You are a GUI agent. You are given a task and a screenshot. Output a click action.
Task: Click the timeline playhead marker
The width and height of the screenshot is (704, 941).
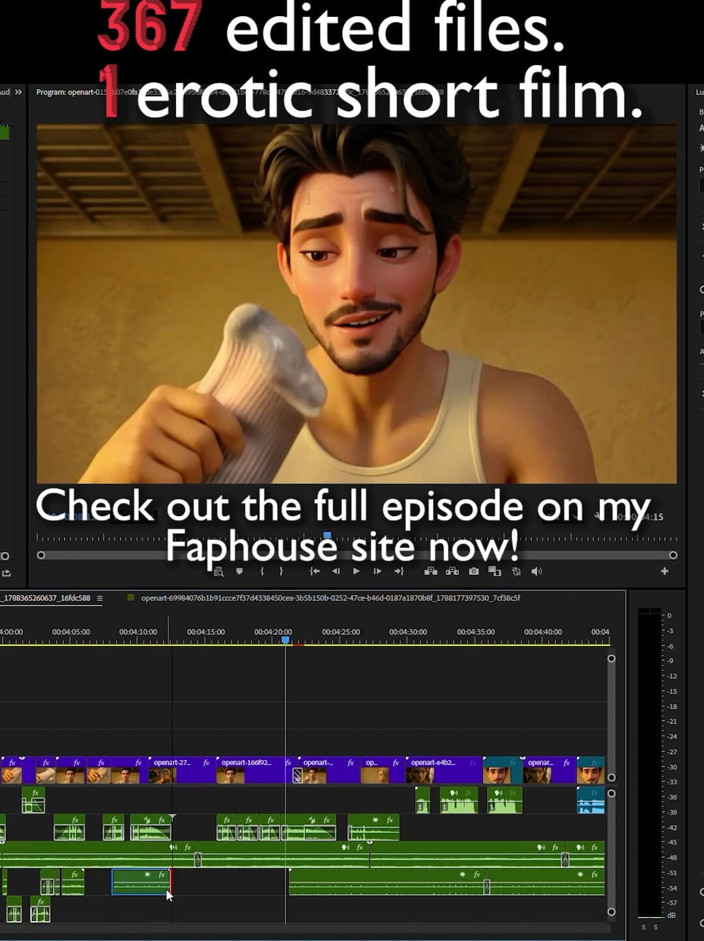point(286,640)
